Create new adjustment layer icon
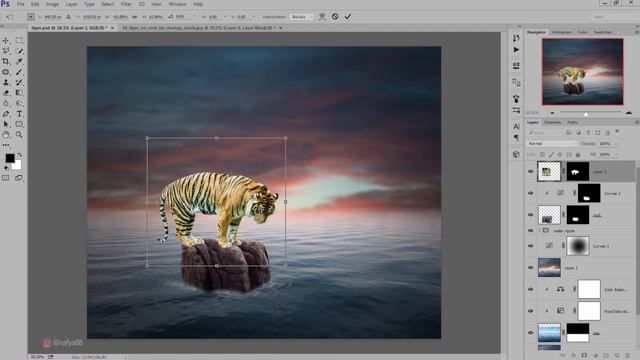Image resolution: width=640 pixels, height=360 pixels. 595,356
